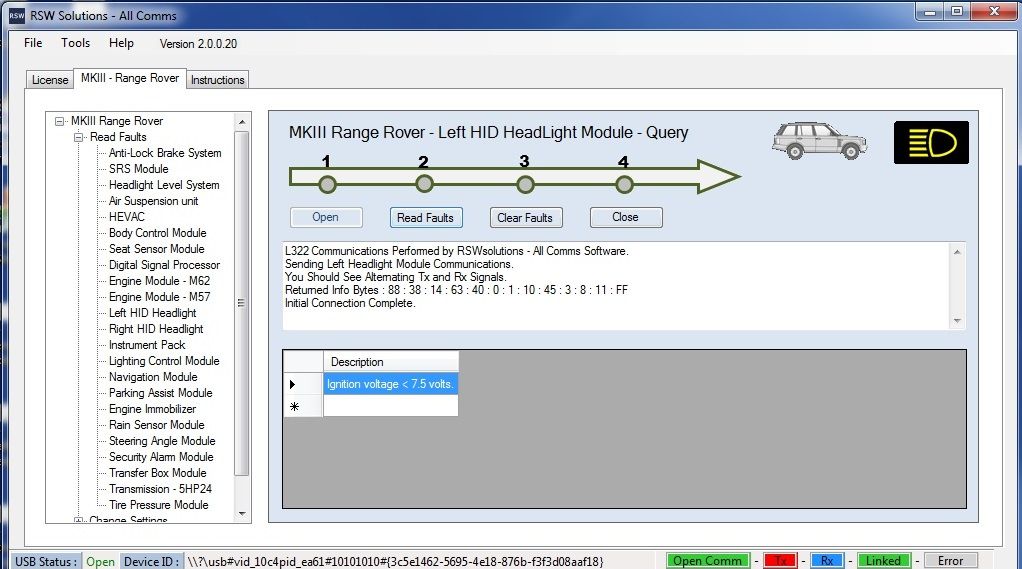Select Transmission - 5HP24 in tree
Screen dimensions: 1022x569
tap(160, 489)
